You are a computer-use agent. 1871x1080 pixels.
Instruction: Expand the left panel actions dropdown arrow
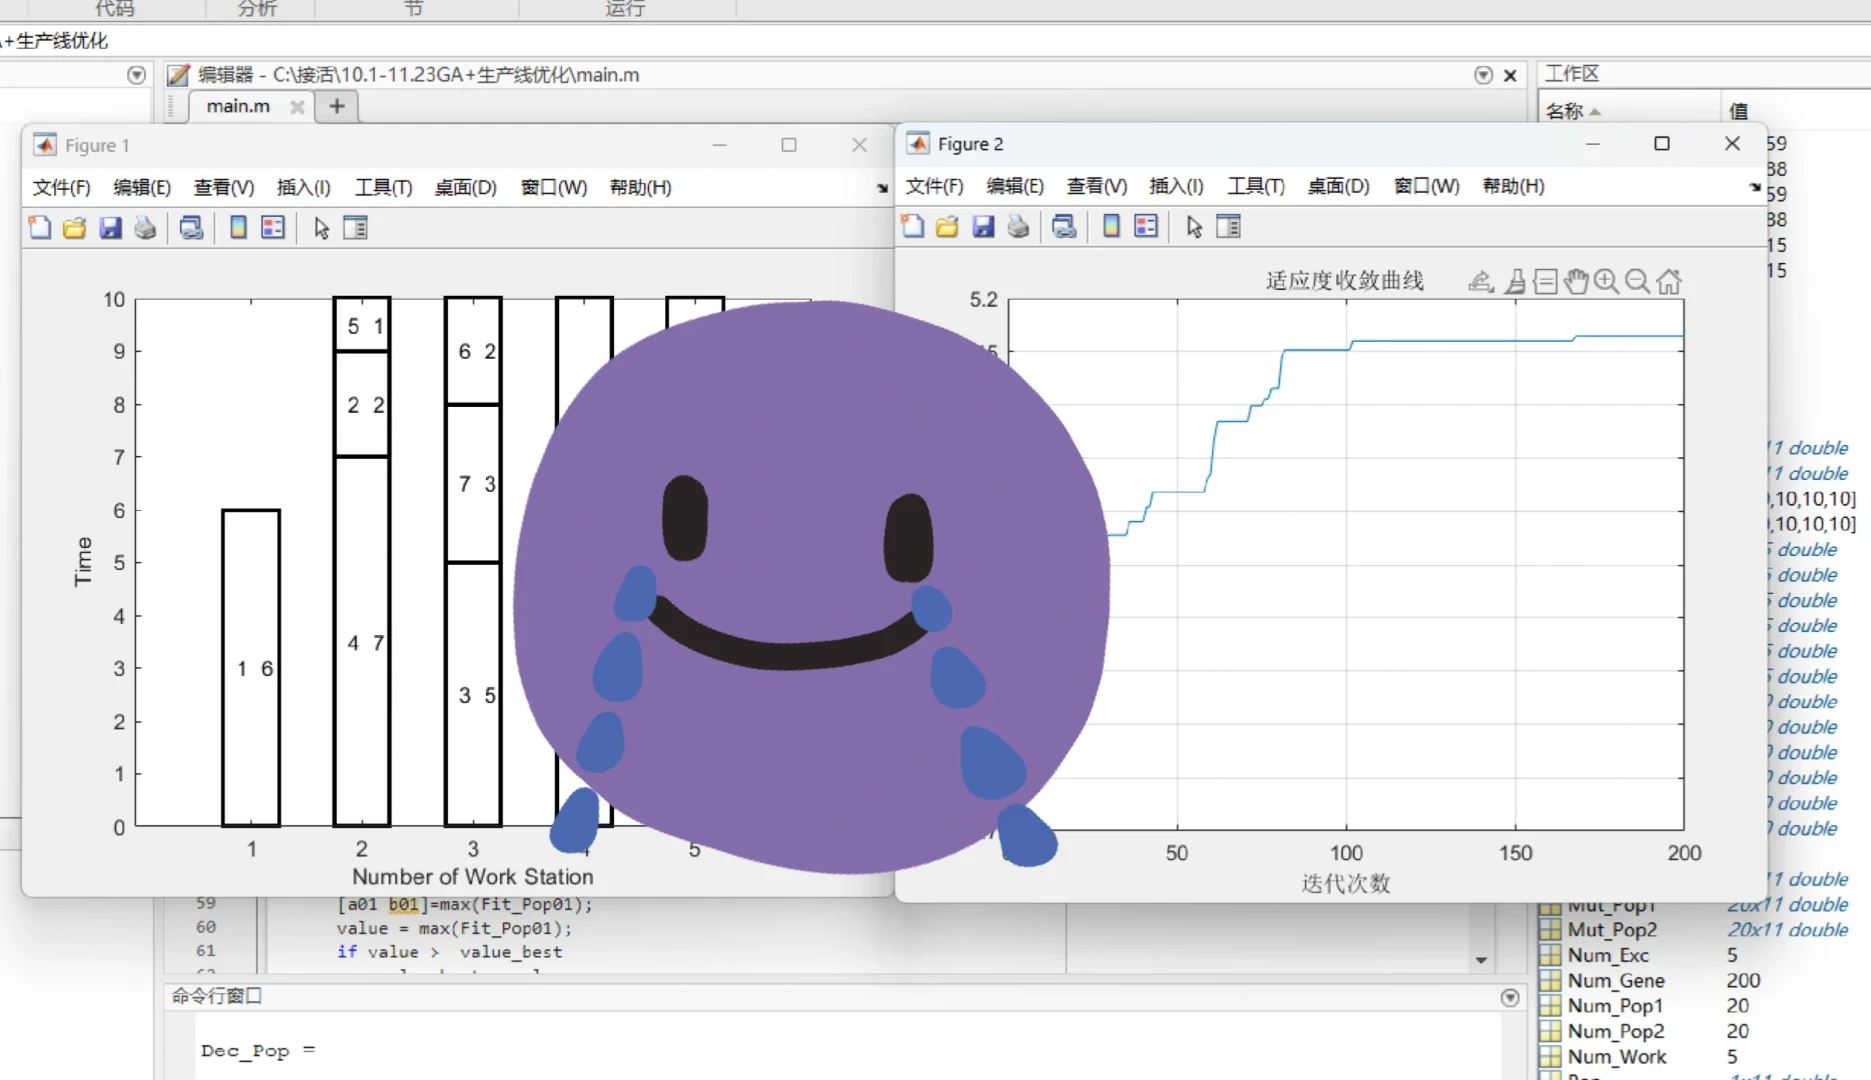coord(137,75)
